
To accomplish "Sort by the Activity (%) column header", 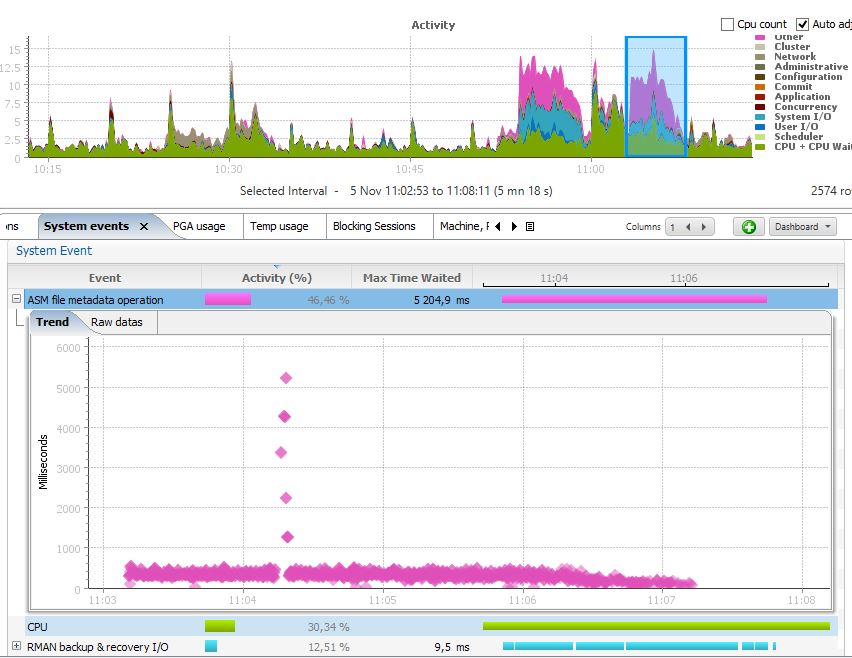I will 277,278.
